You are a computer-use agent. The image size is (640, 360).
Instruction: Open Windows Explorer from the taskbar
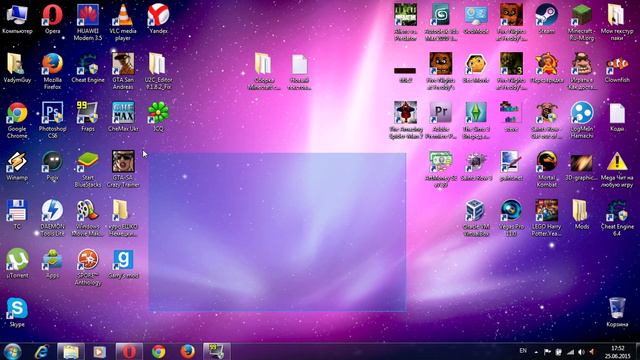click(x=71, y=351)
